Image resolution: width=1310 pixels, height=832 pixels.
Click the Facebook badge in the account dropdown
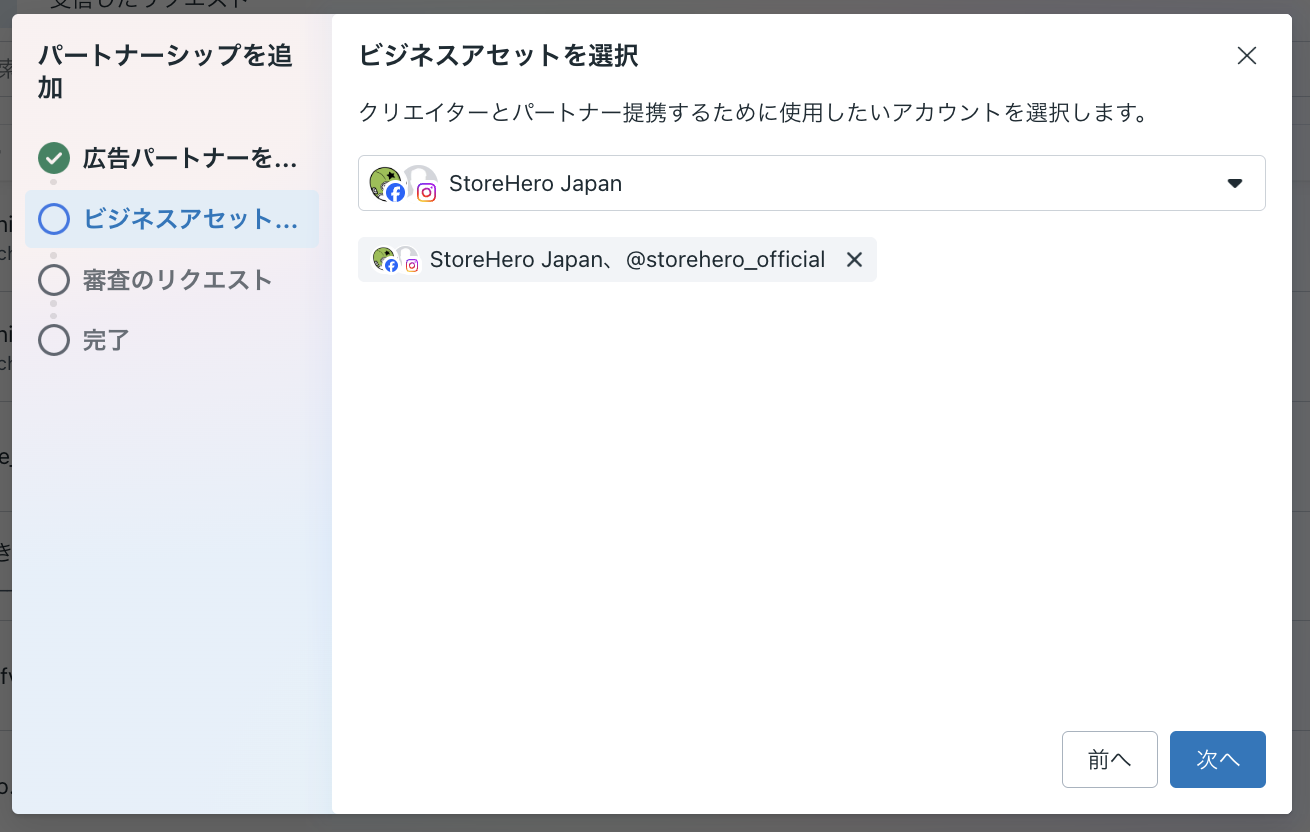(396, 193)
